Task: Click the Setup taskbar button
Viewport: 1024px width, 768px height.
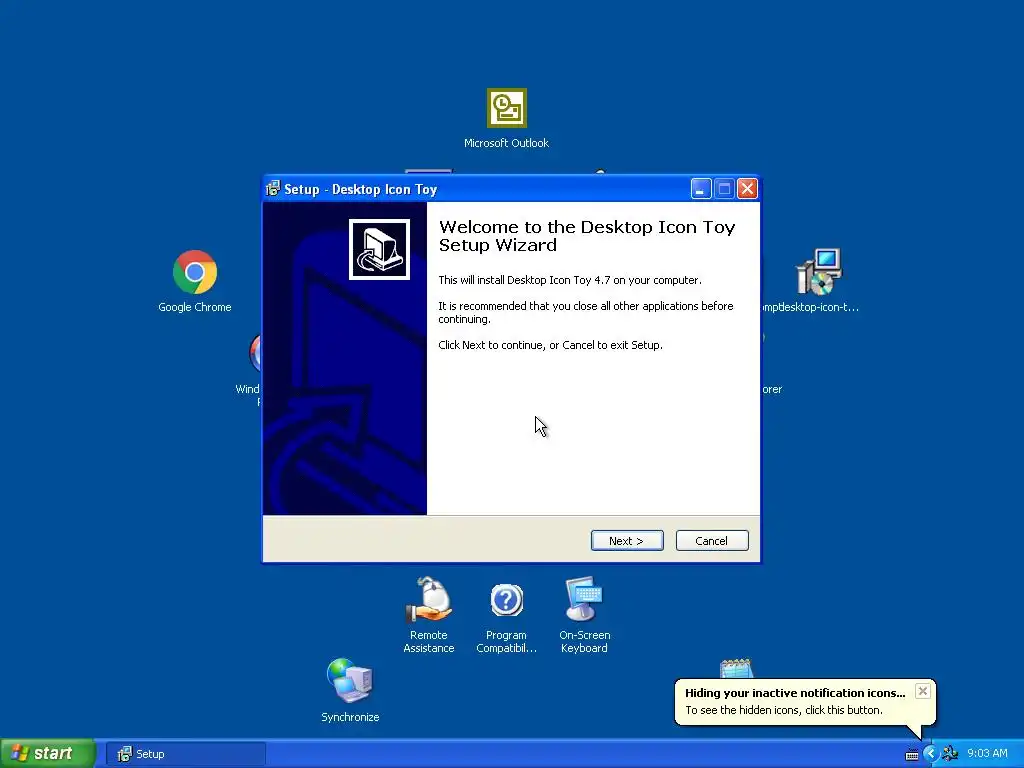Action: (185, 754)
